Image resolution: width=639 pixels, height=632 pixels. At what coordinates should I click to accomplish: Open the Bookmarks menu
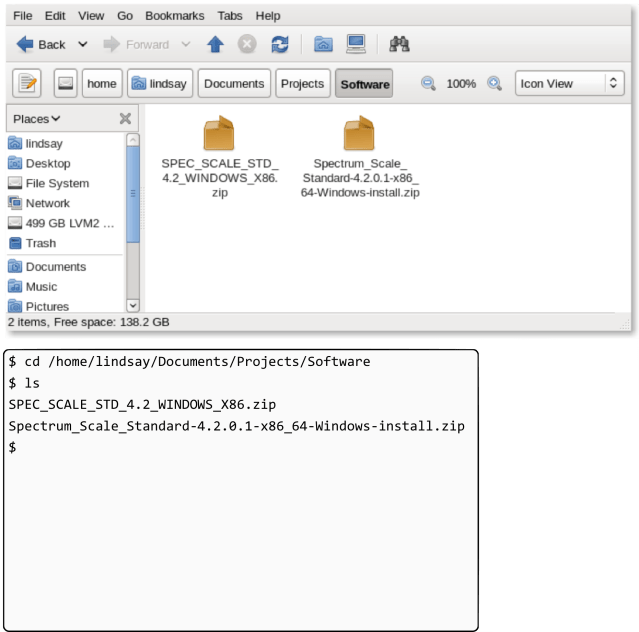174,16
